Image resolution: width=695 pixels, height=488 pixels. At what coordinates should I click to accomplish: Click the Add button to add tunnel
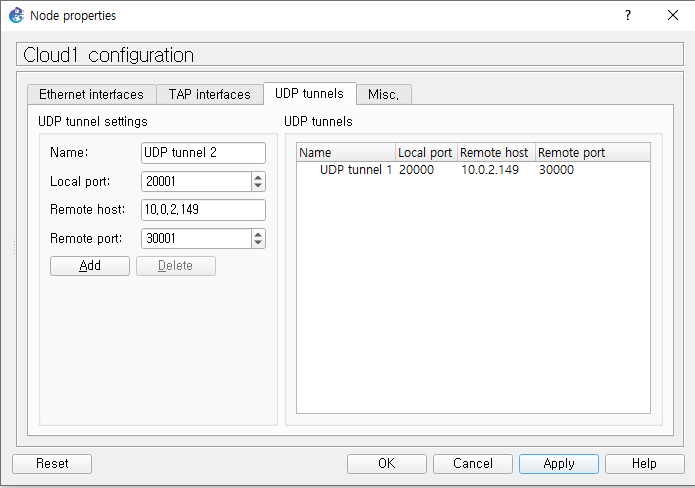point(90,266)
